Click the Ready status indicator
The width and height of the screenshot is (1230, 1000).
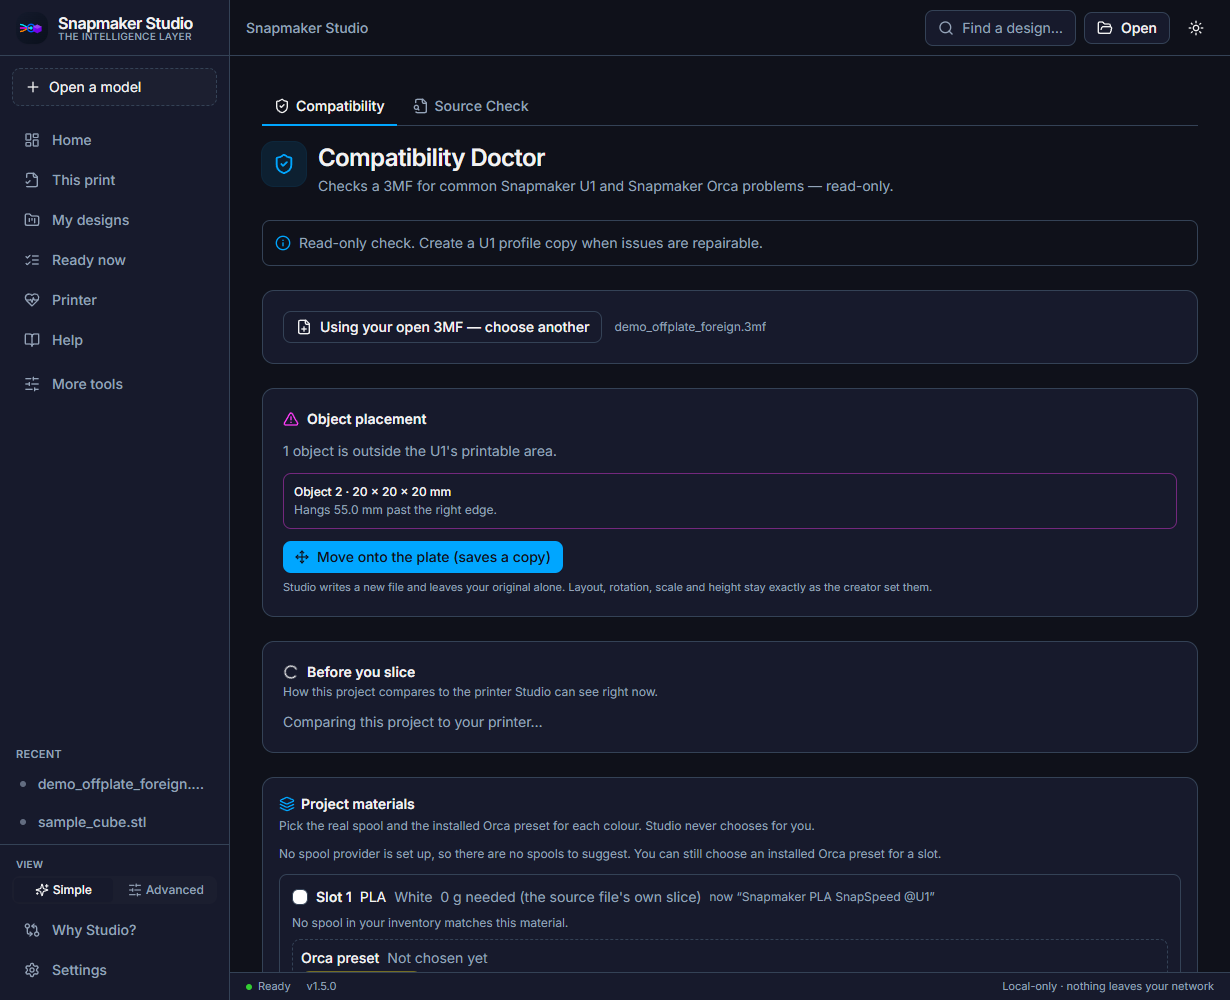click(268, 986)
